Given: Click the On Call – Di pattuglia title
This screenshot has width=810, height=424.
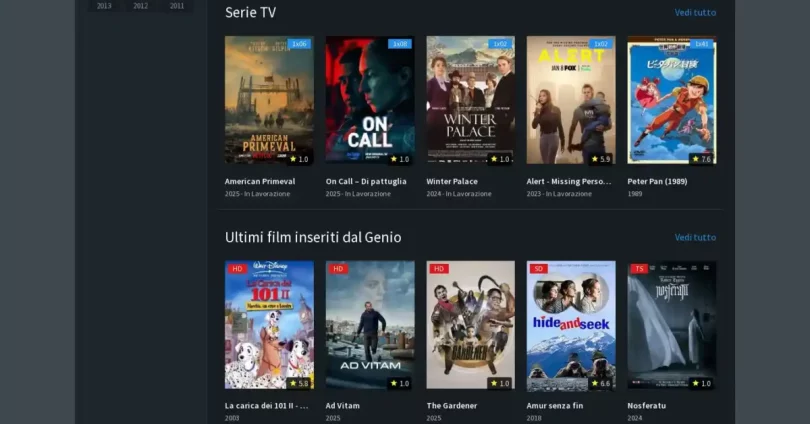Looking at the screenshot, I should 366,181.
